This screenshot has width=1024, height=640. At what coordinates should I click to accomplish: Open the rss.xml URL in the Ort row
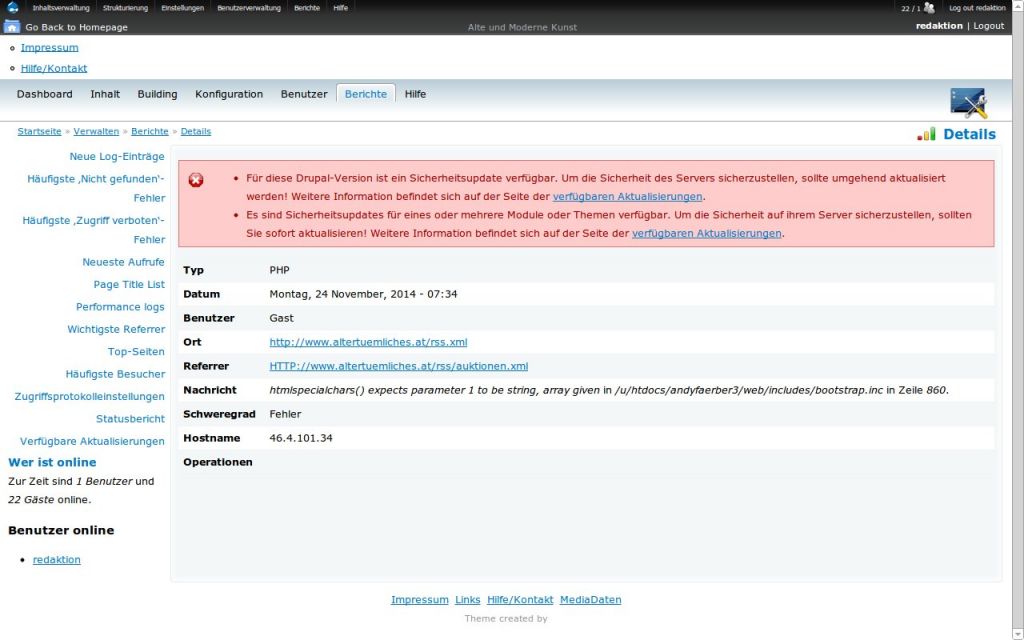pyautogui.click(x=368, y=342)
